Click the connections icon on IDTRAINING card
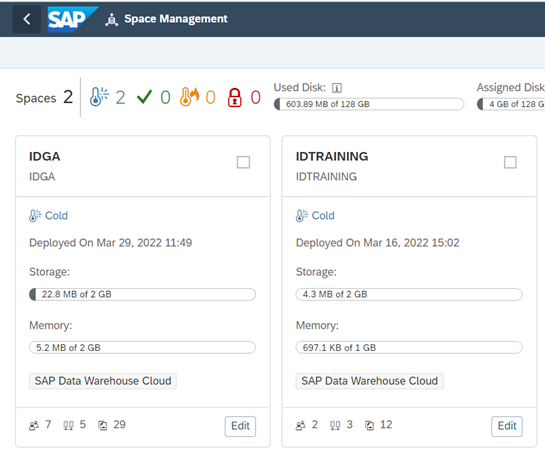 (x=335, y=425)
